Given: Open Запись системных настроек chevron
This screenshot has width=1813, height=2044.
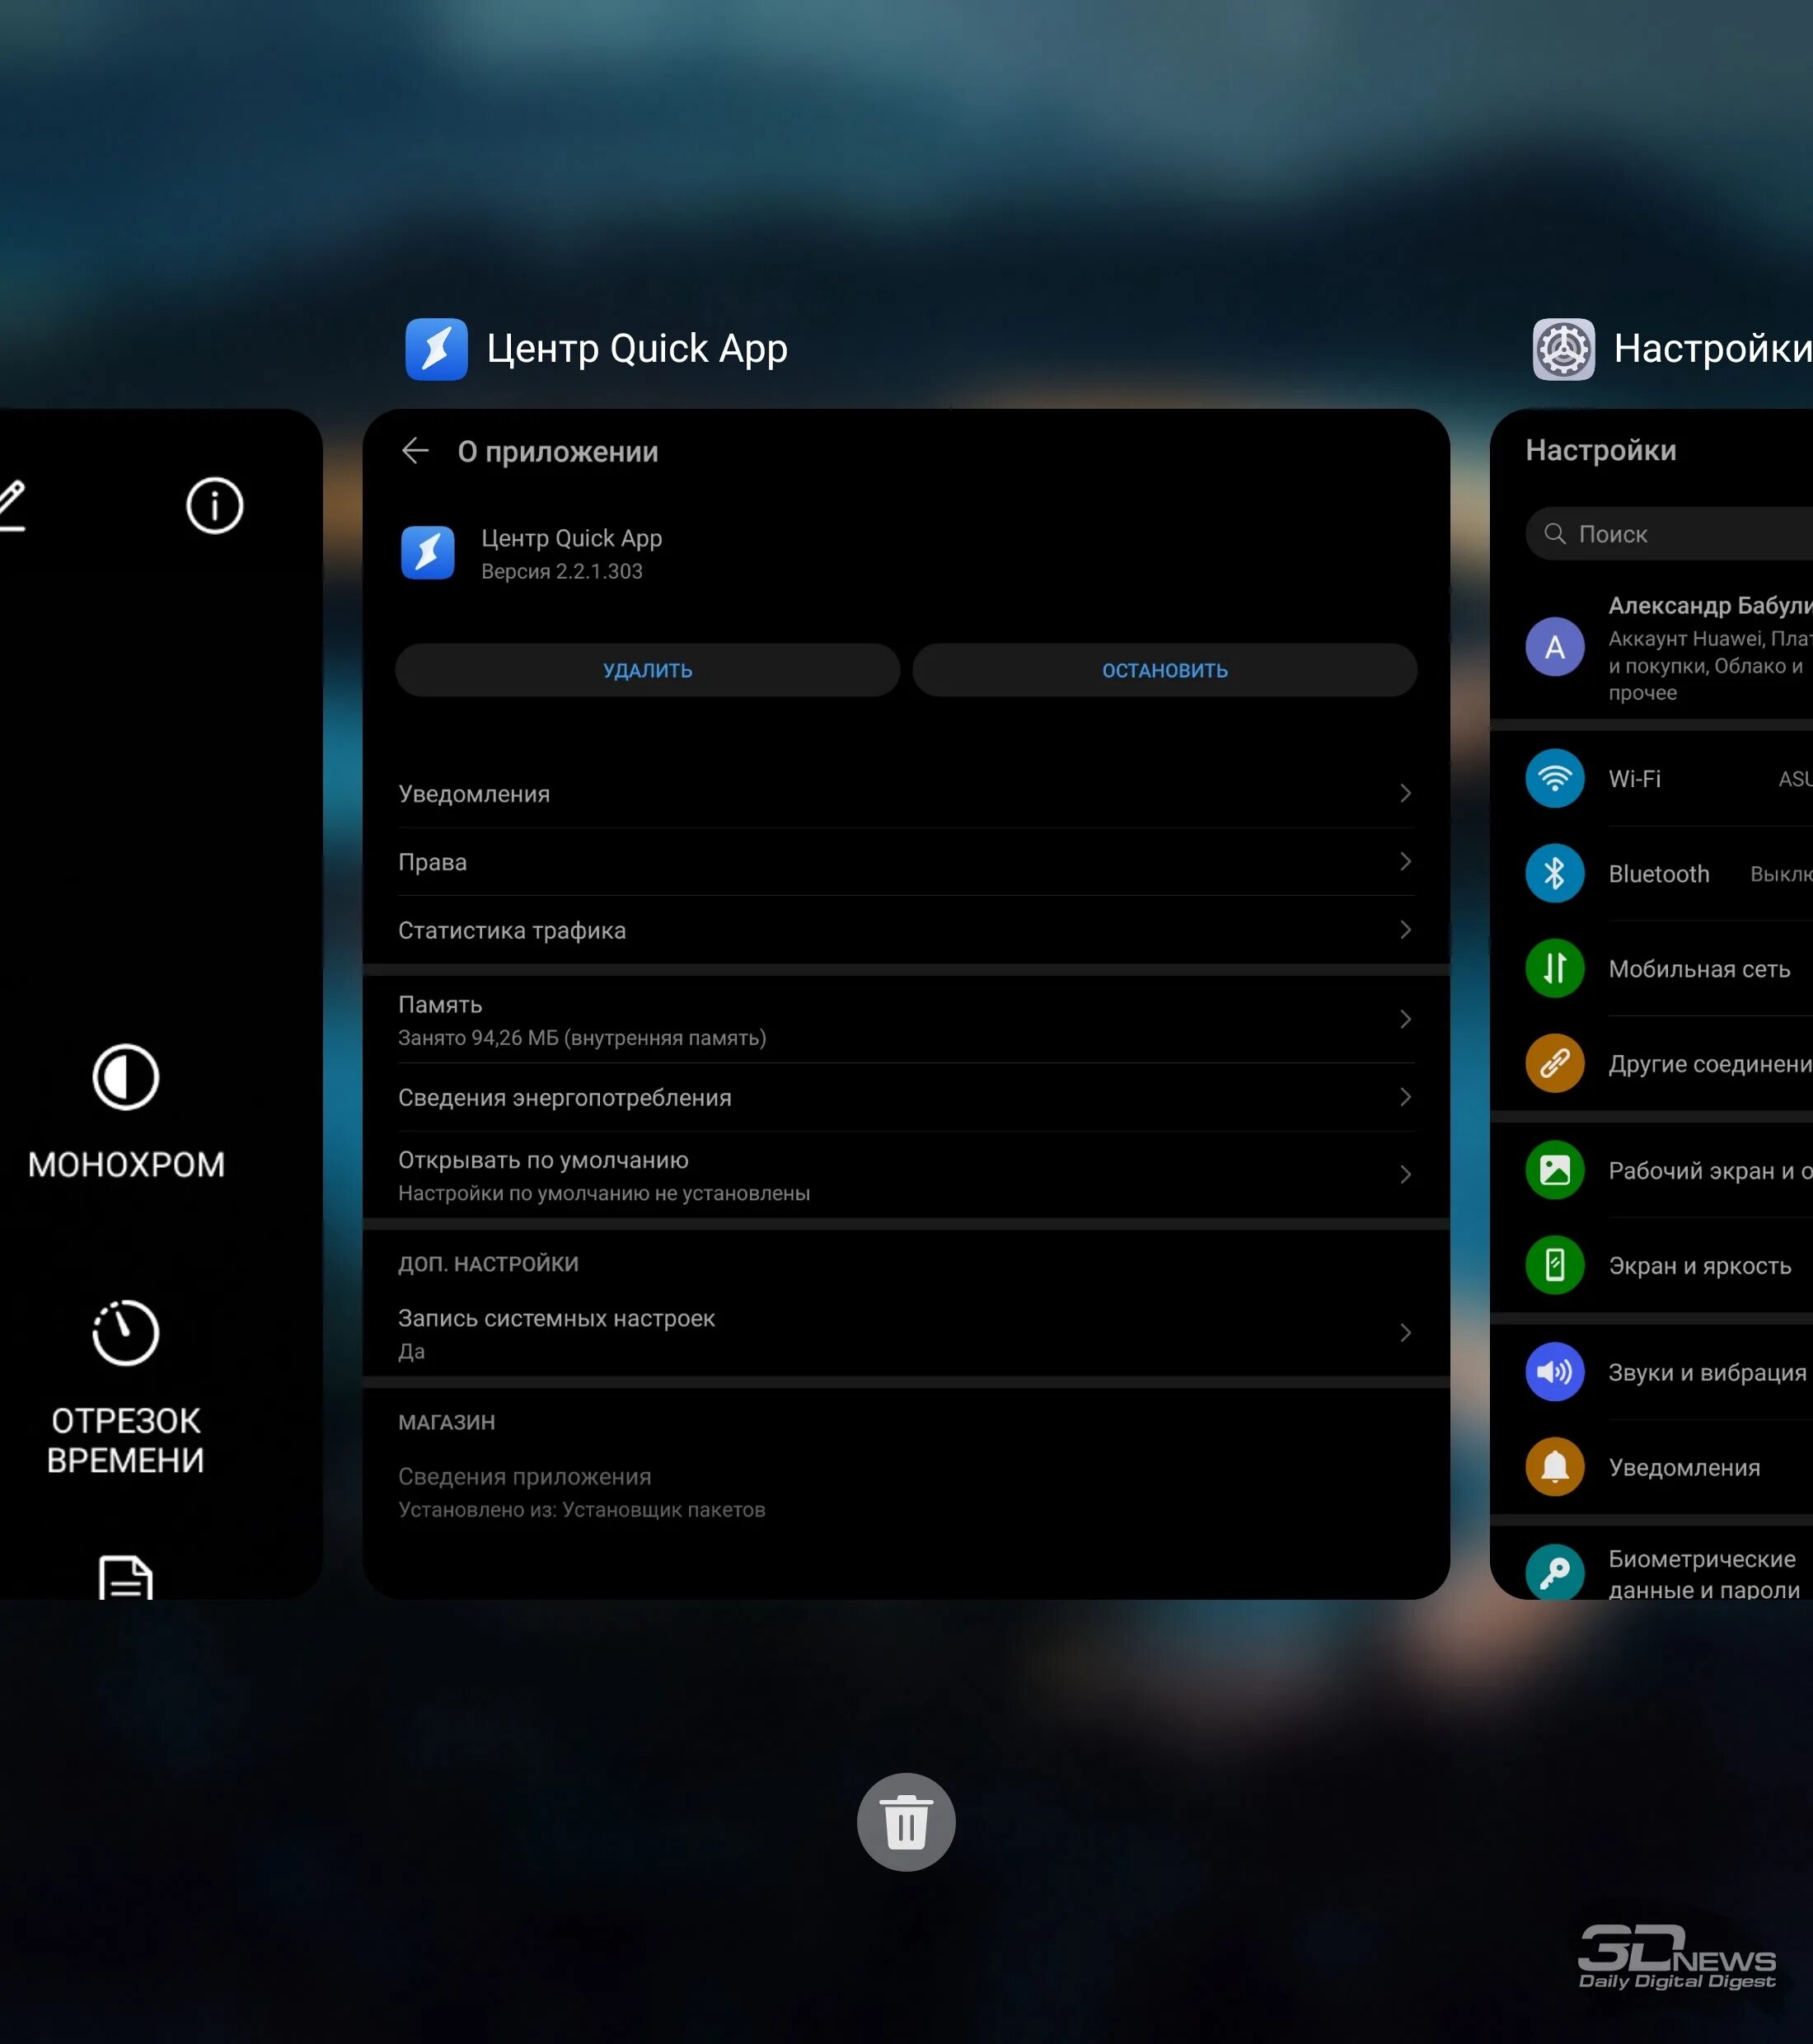Looking at the screenshot, I should 1406,1333.
